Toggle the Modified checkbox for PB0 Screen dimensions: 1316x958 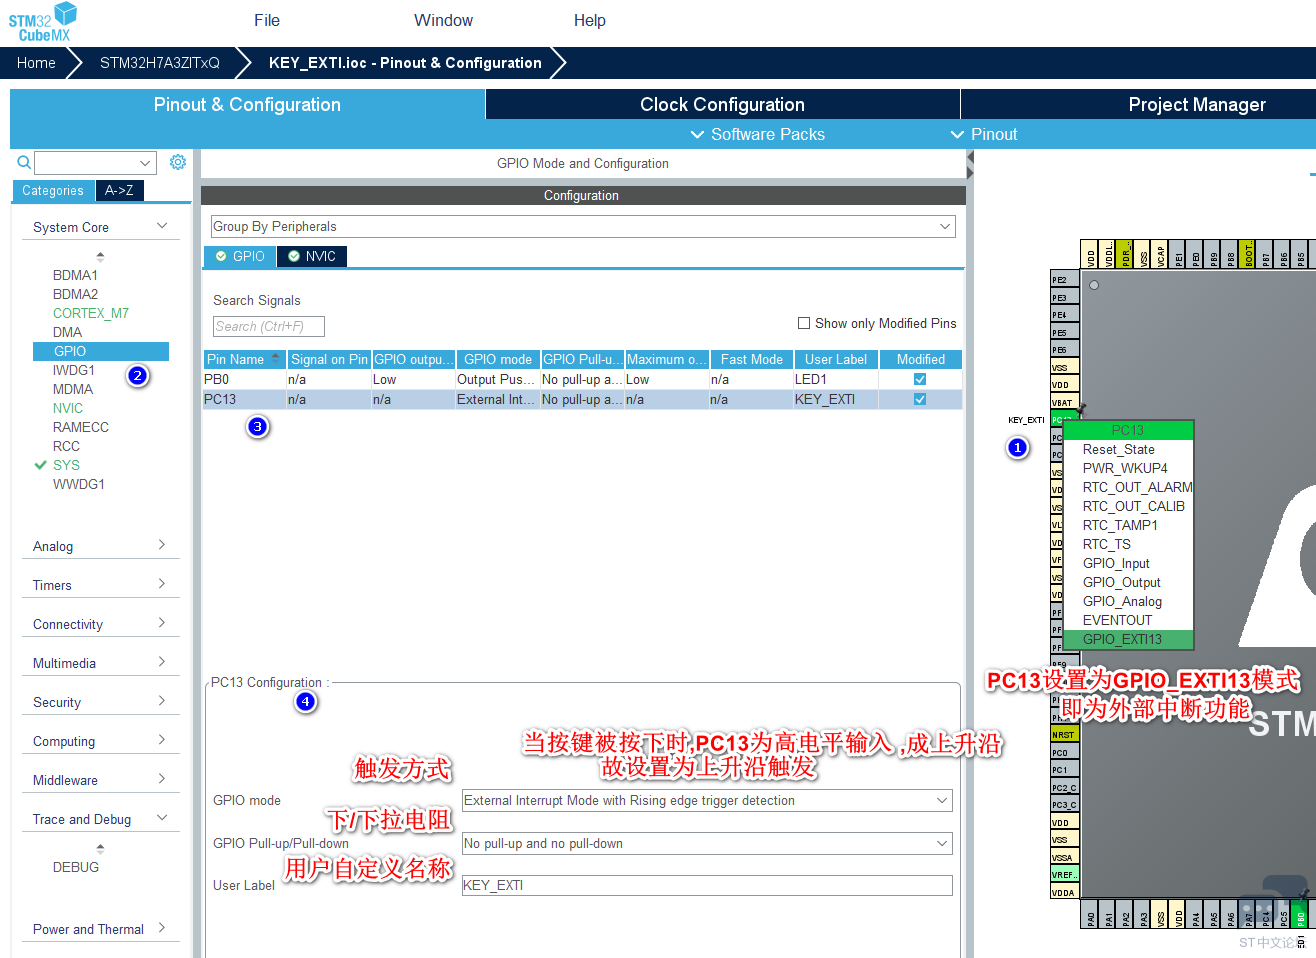click(x=920, y=380)
